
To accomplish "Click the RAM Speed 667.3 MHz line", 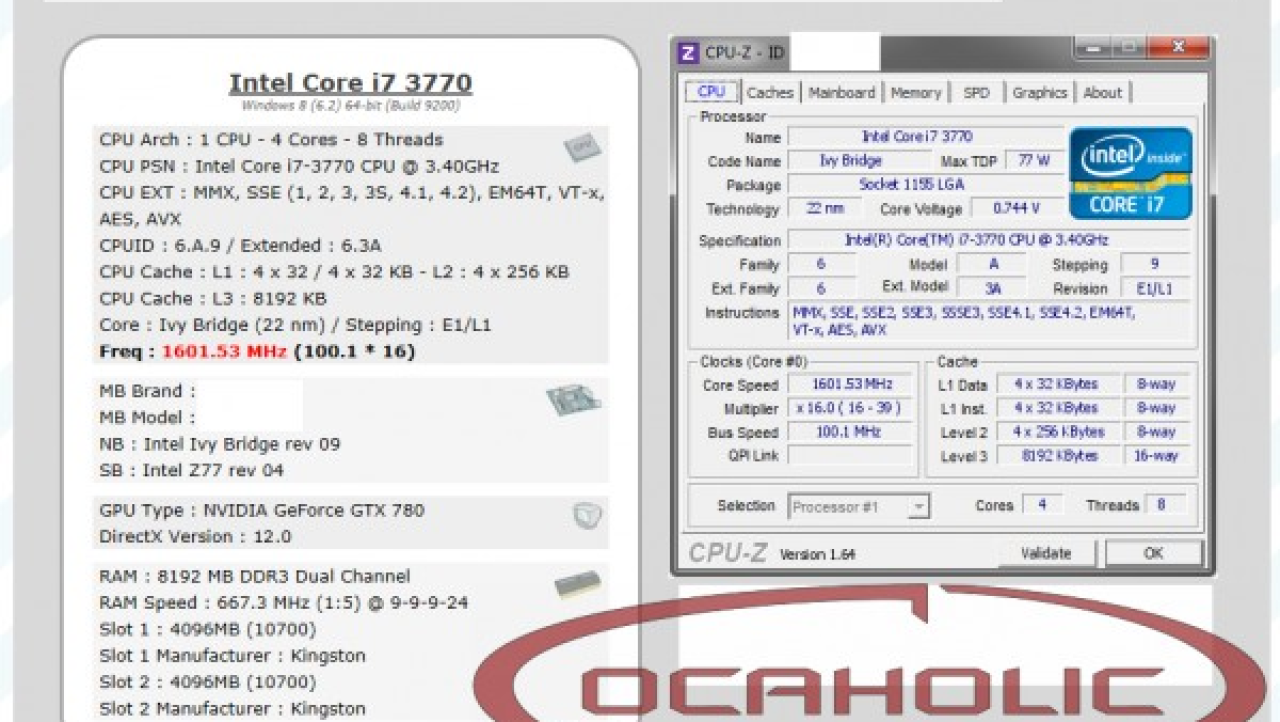I will coord(284,603).
